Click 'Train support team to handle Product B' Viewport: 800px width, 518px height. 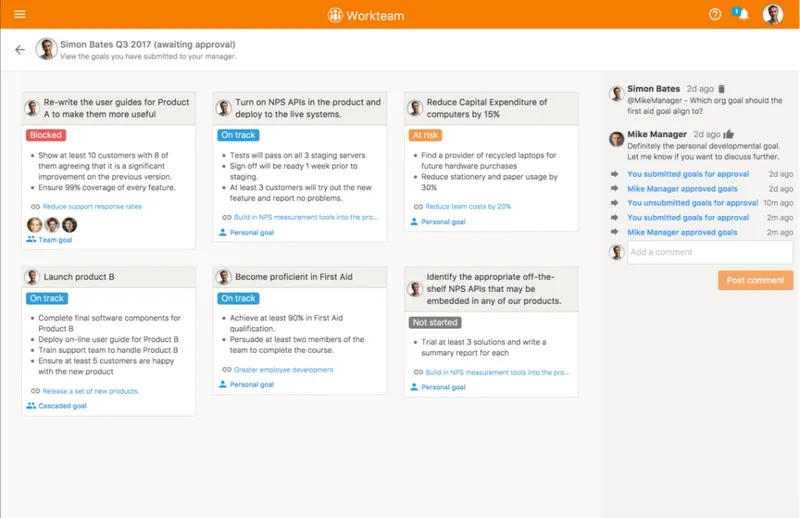108,350
